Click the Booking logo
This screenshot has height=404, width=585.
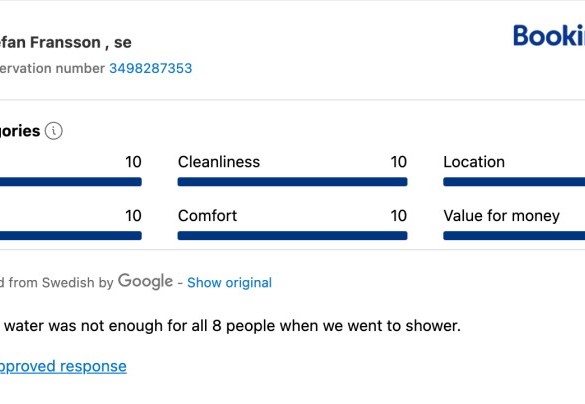pyautogui.click(x=549, y=36)
